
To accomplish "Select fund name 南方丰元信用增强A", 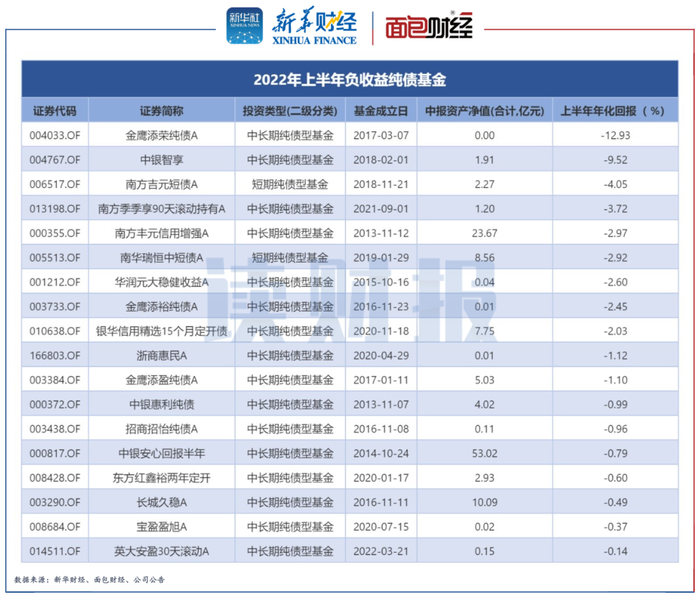I will 162,233.
